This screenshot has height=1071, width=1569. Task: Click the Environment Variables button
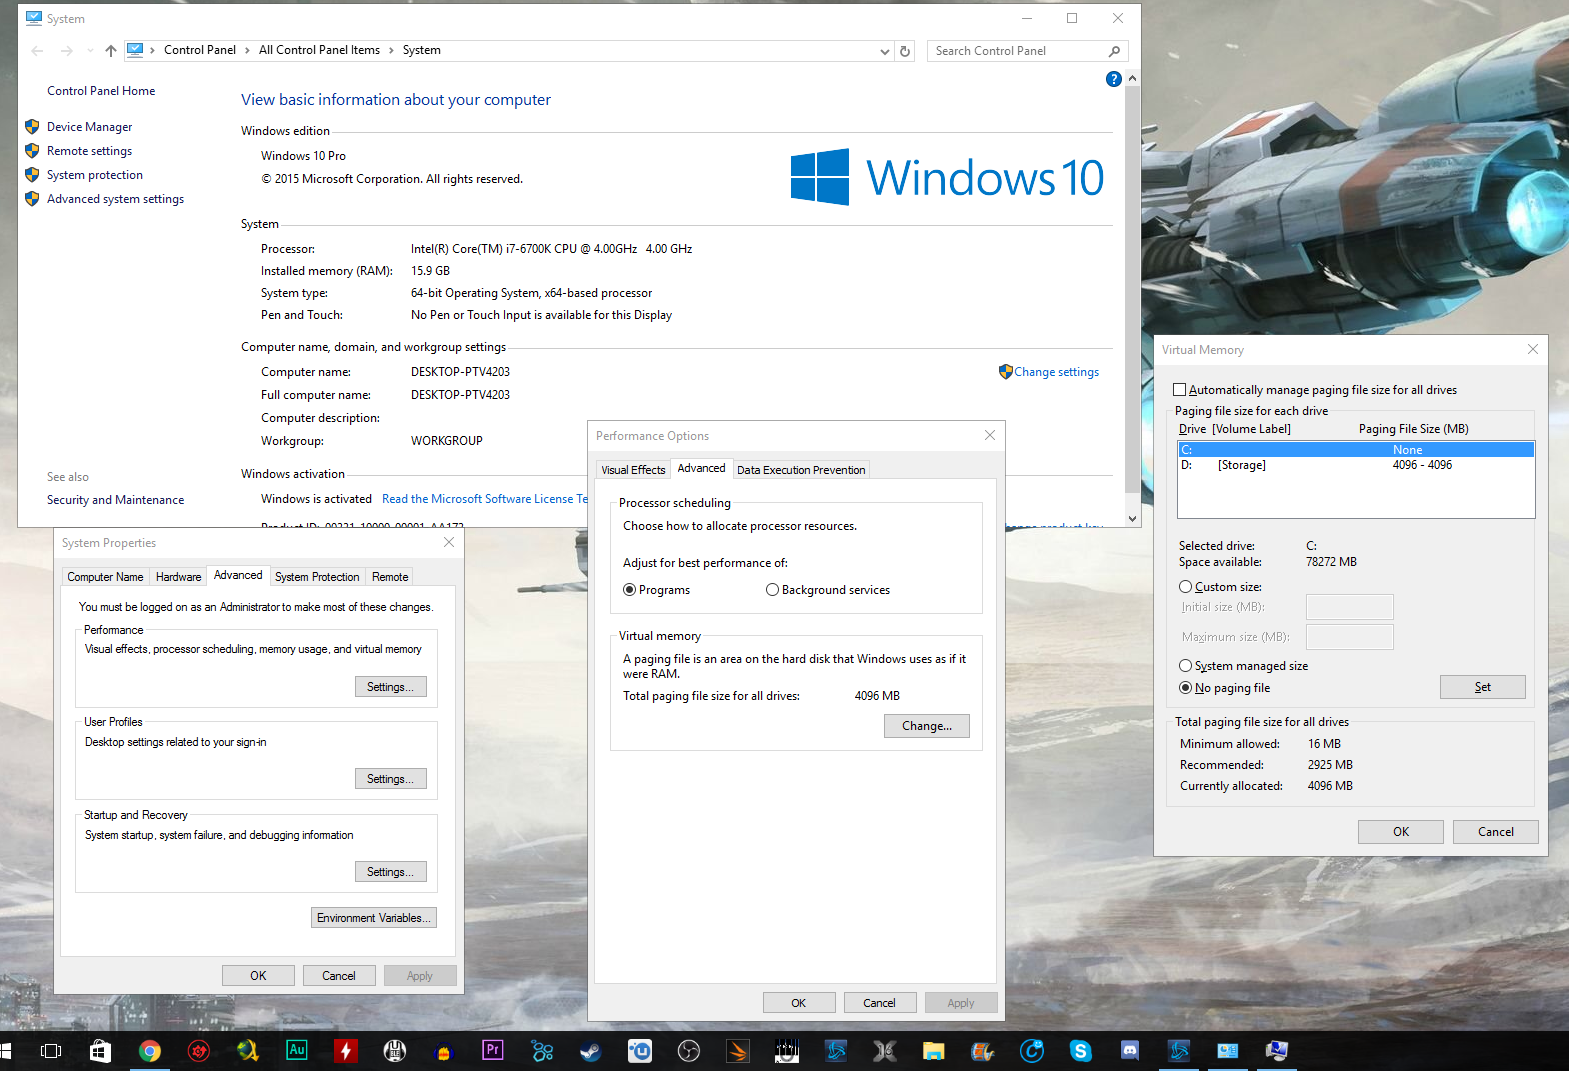click(374, 918)
